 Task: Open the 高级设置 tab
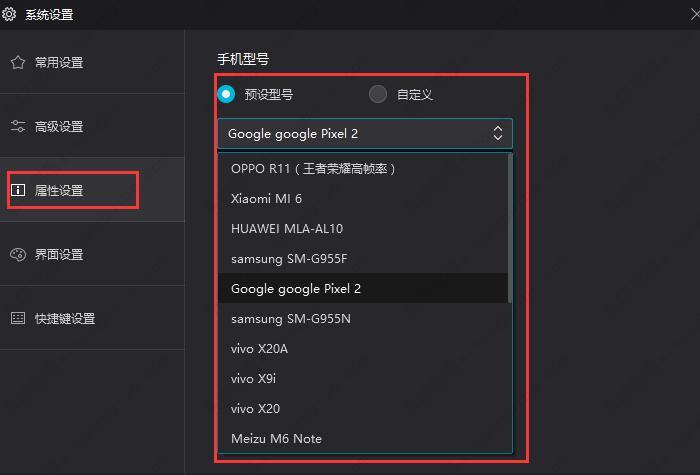pyautogui.click(x=92, y=126)
